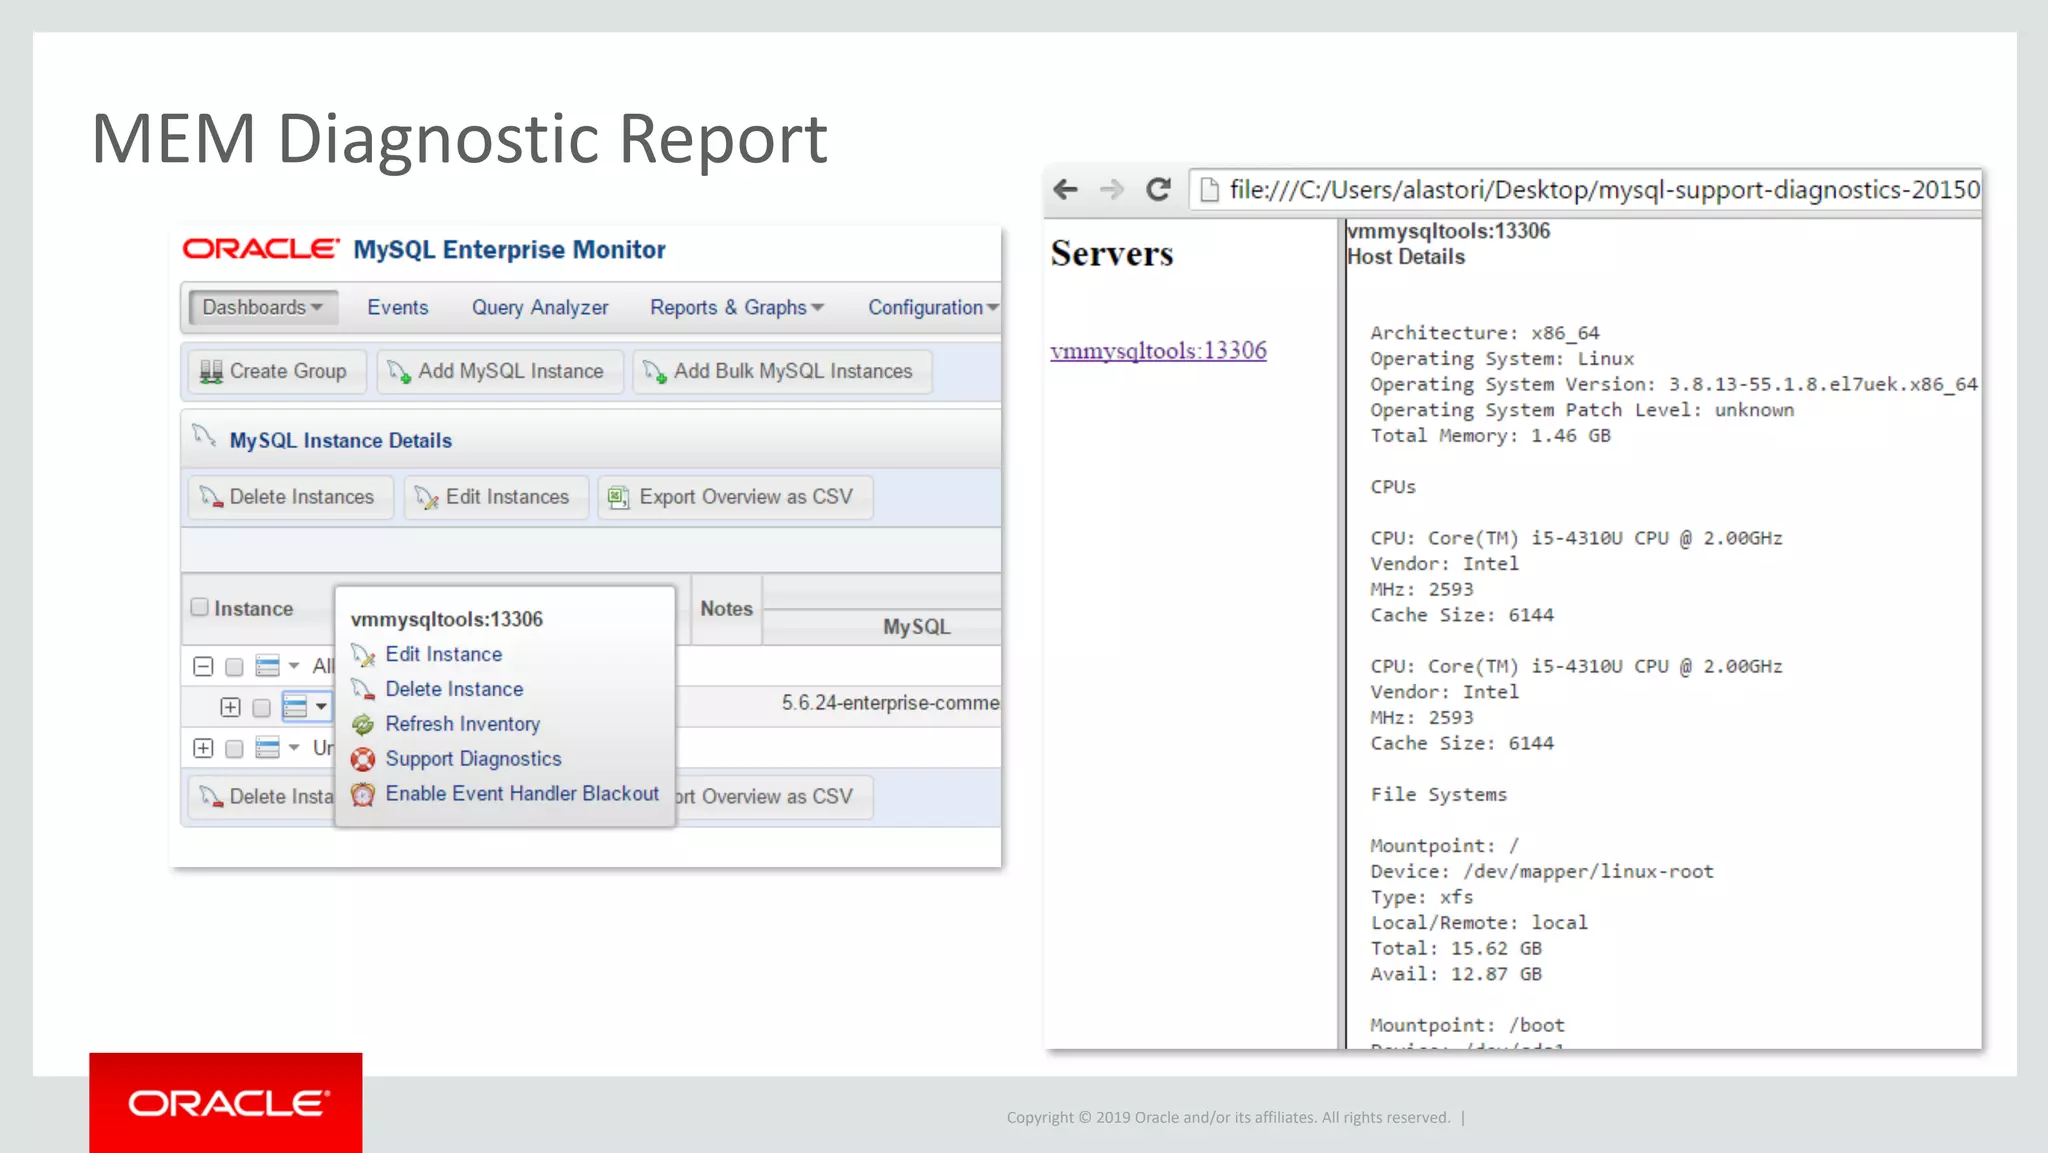2048x1153 pixels.
Task: Choose Edit Instance from context menu
Action: point(444,654)
